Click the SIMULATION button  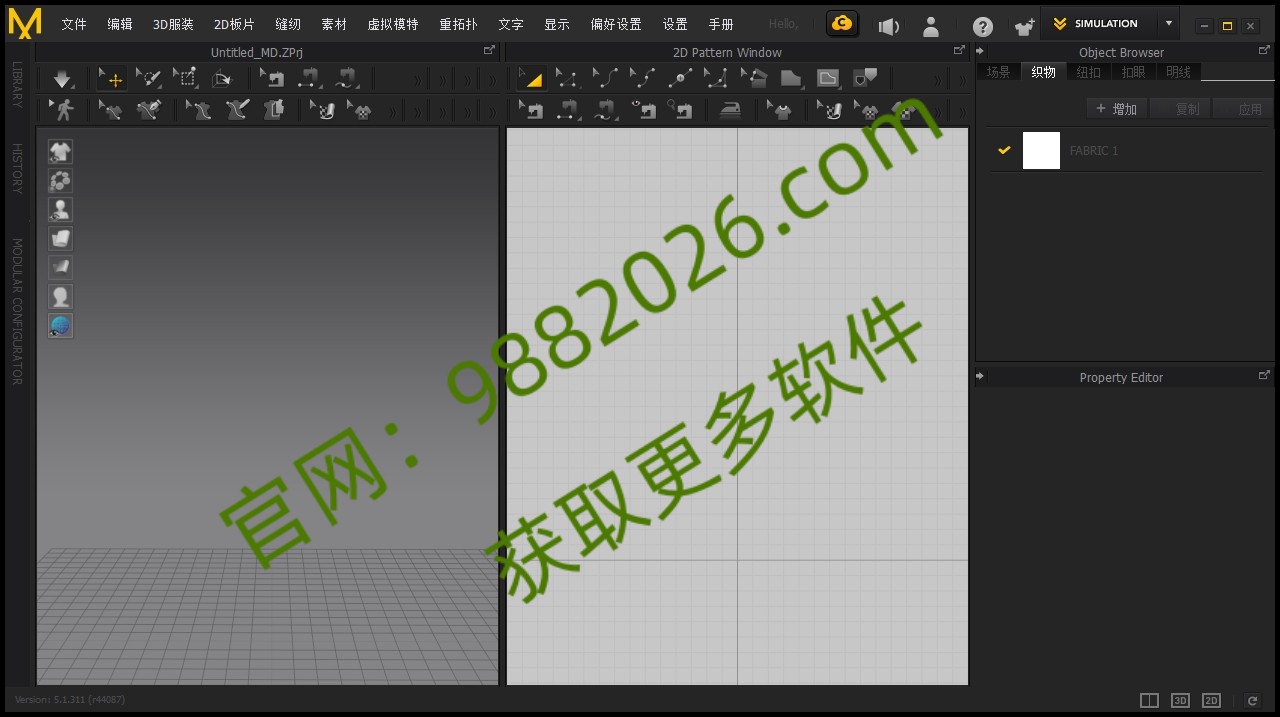pos(1098,23)
